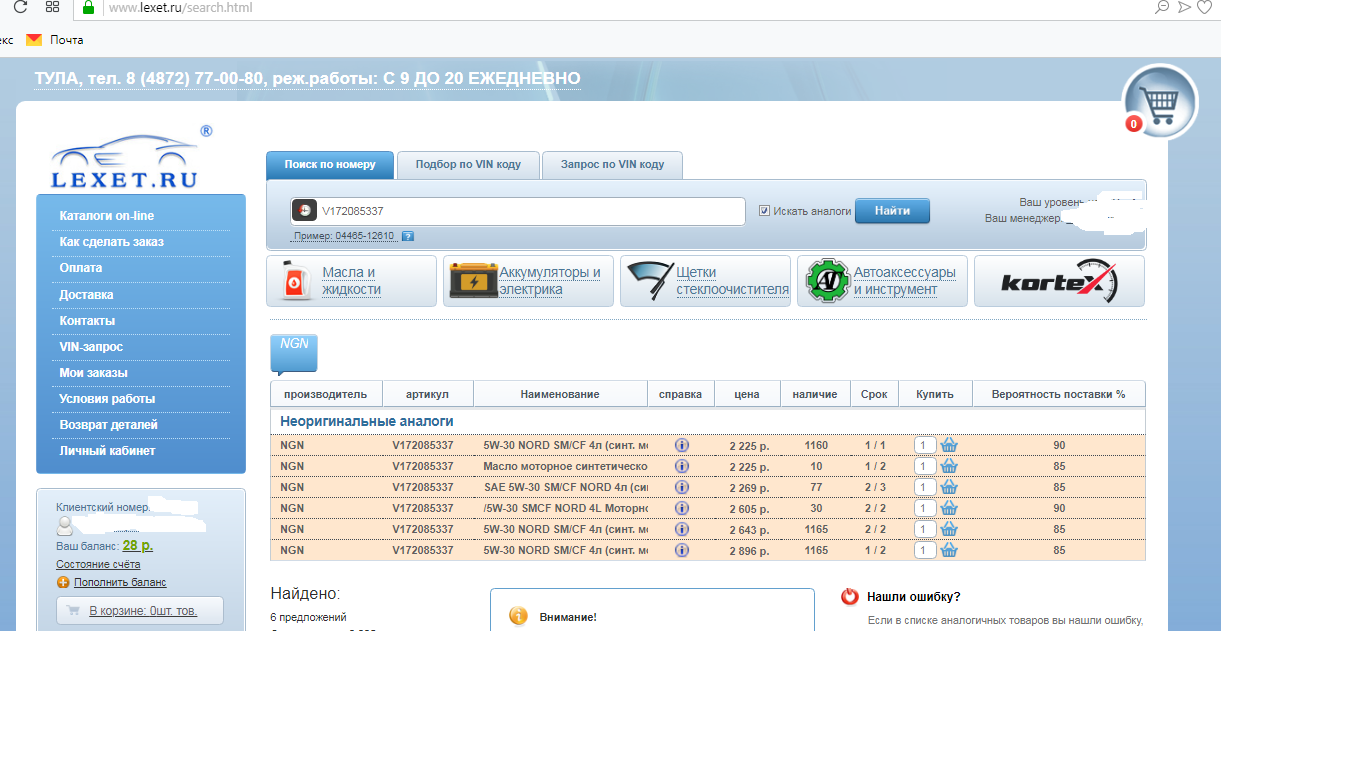Open VIN-запрос in the sidebar menu
The image size is (1366, 768).
click(91, 347)
